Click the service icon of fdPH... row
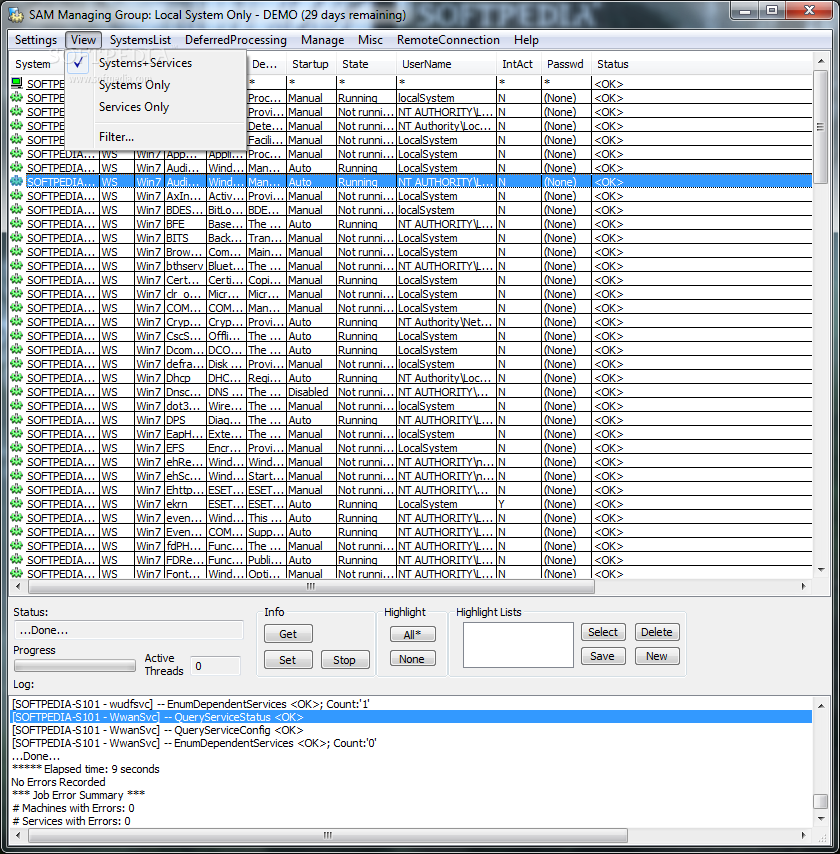 click(x=17, y=545)
